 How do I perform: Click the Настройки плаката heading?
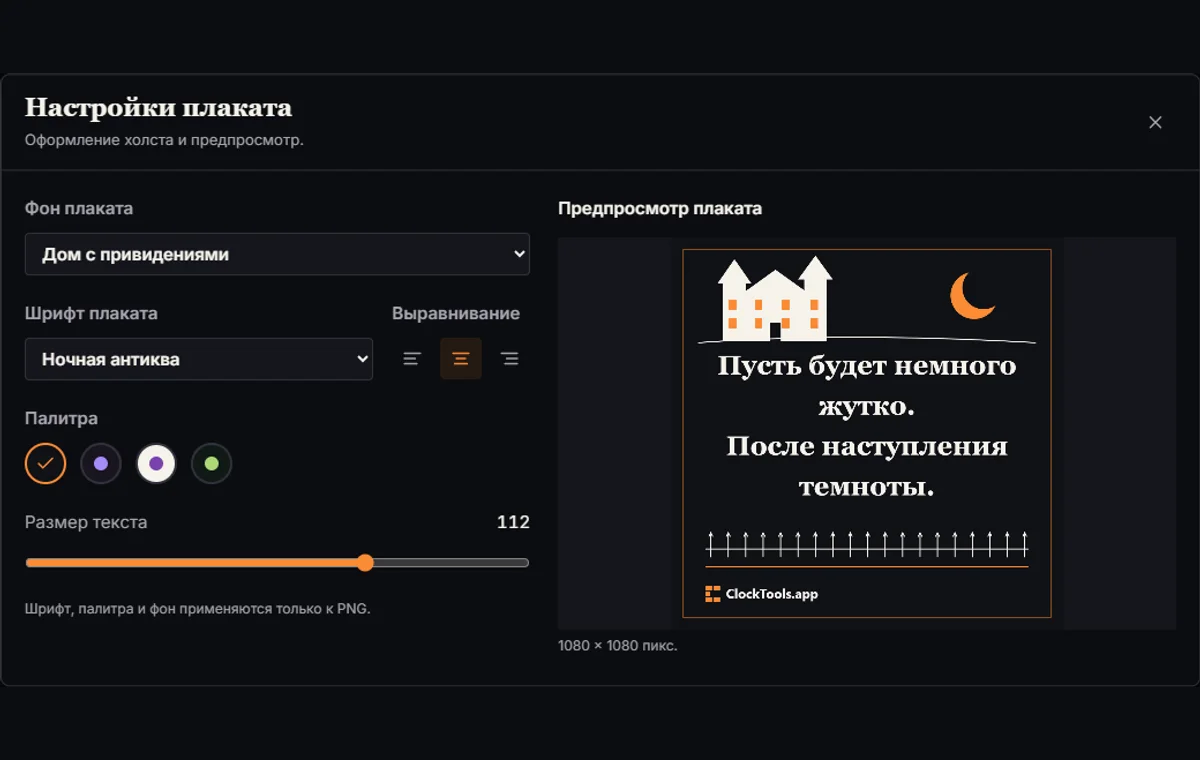point(158,107)
